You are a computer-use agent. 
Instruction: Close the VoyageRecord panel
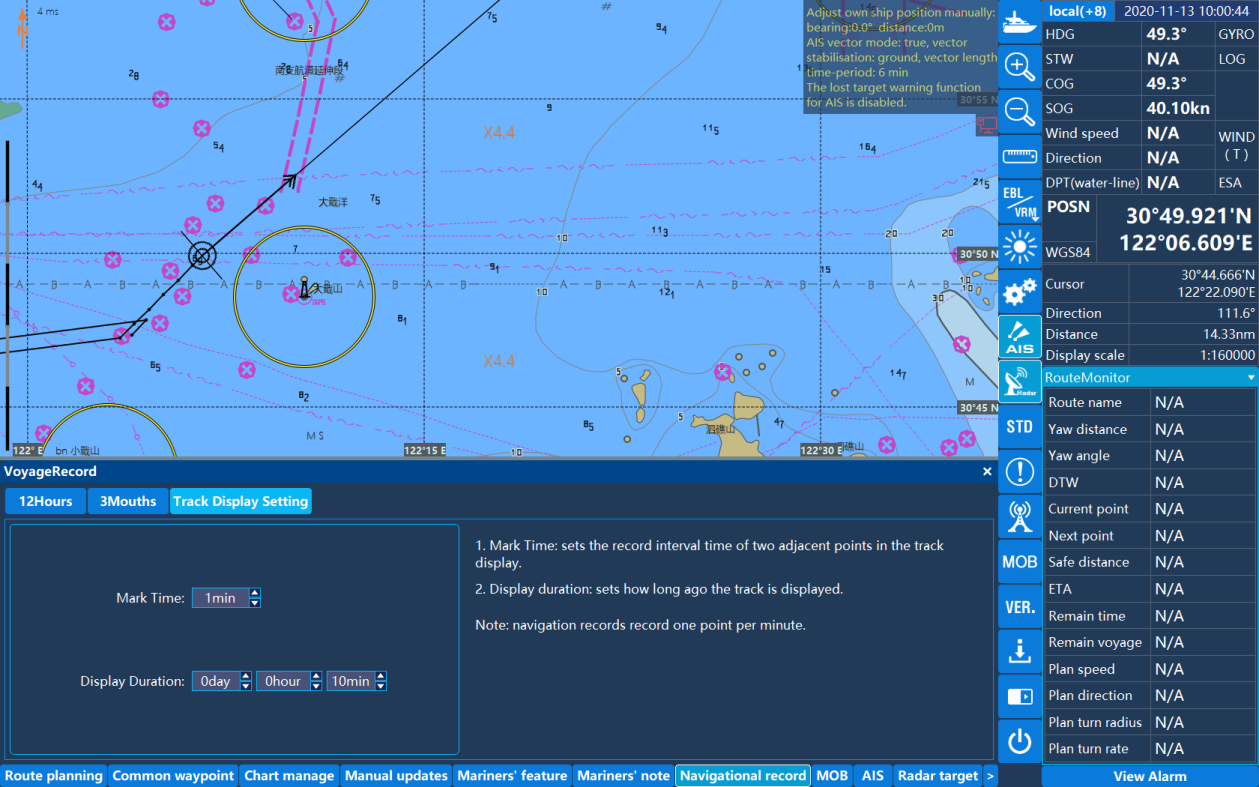point(987,471)
